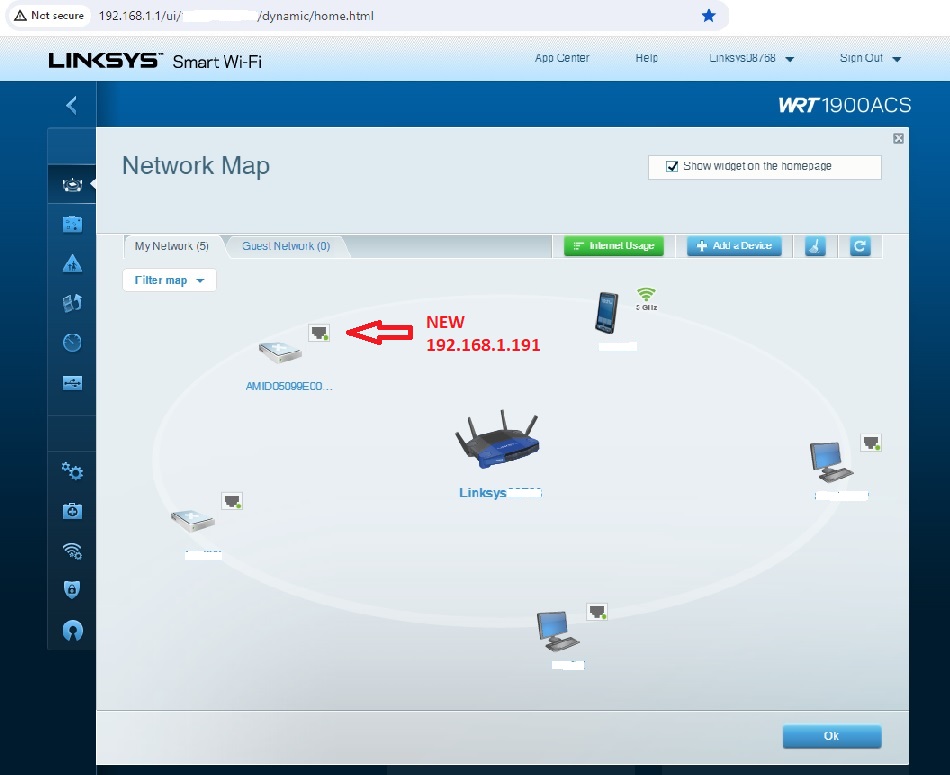Click the Internet Usage button

pyautogui.click(x=614, y=246)
